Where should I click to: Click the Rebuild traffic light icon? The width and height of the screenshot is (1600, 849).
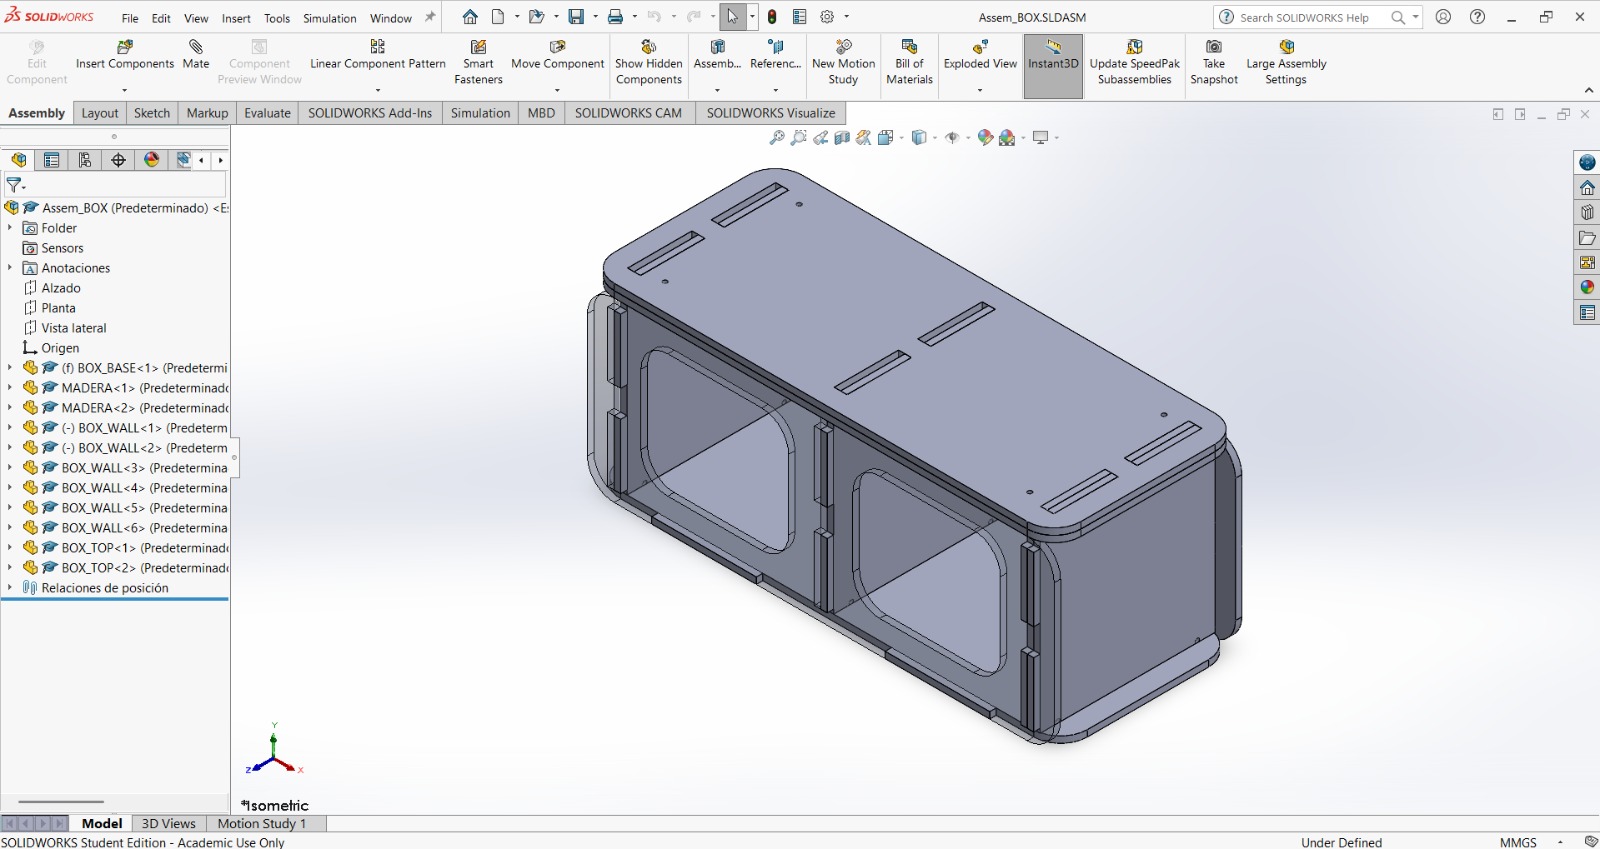tap(772, 17)
